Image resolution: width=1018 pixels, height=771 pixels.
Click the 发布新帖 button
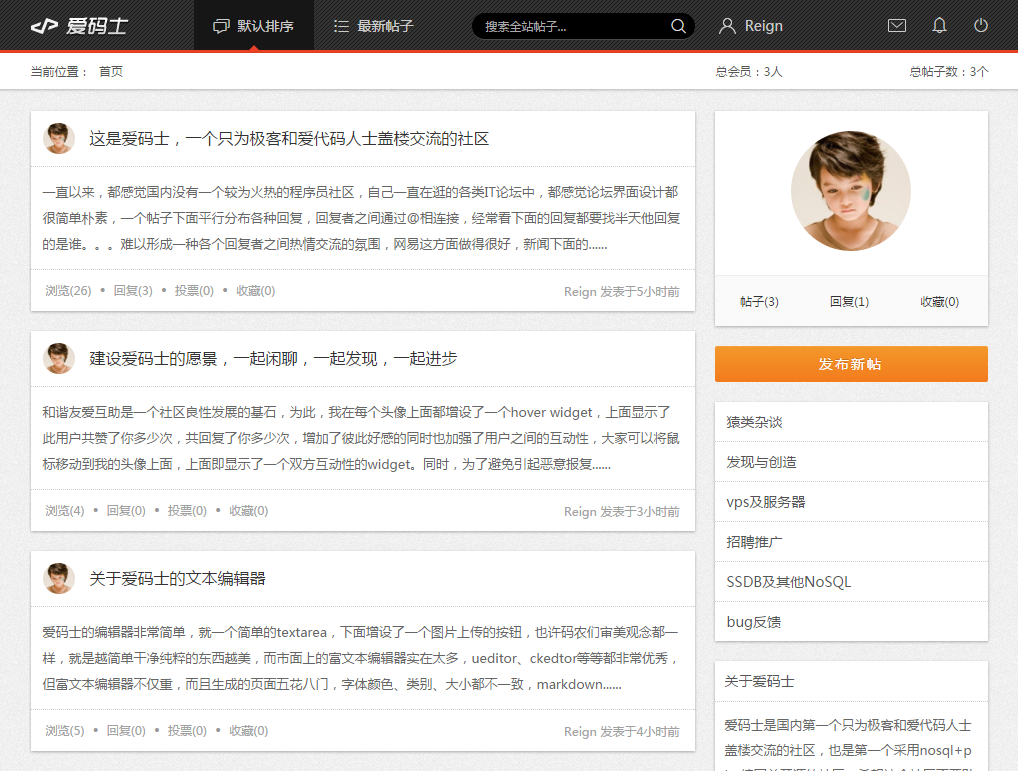[851, 364]
